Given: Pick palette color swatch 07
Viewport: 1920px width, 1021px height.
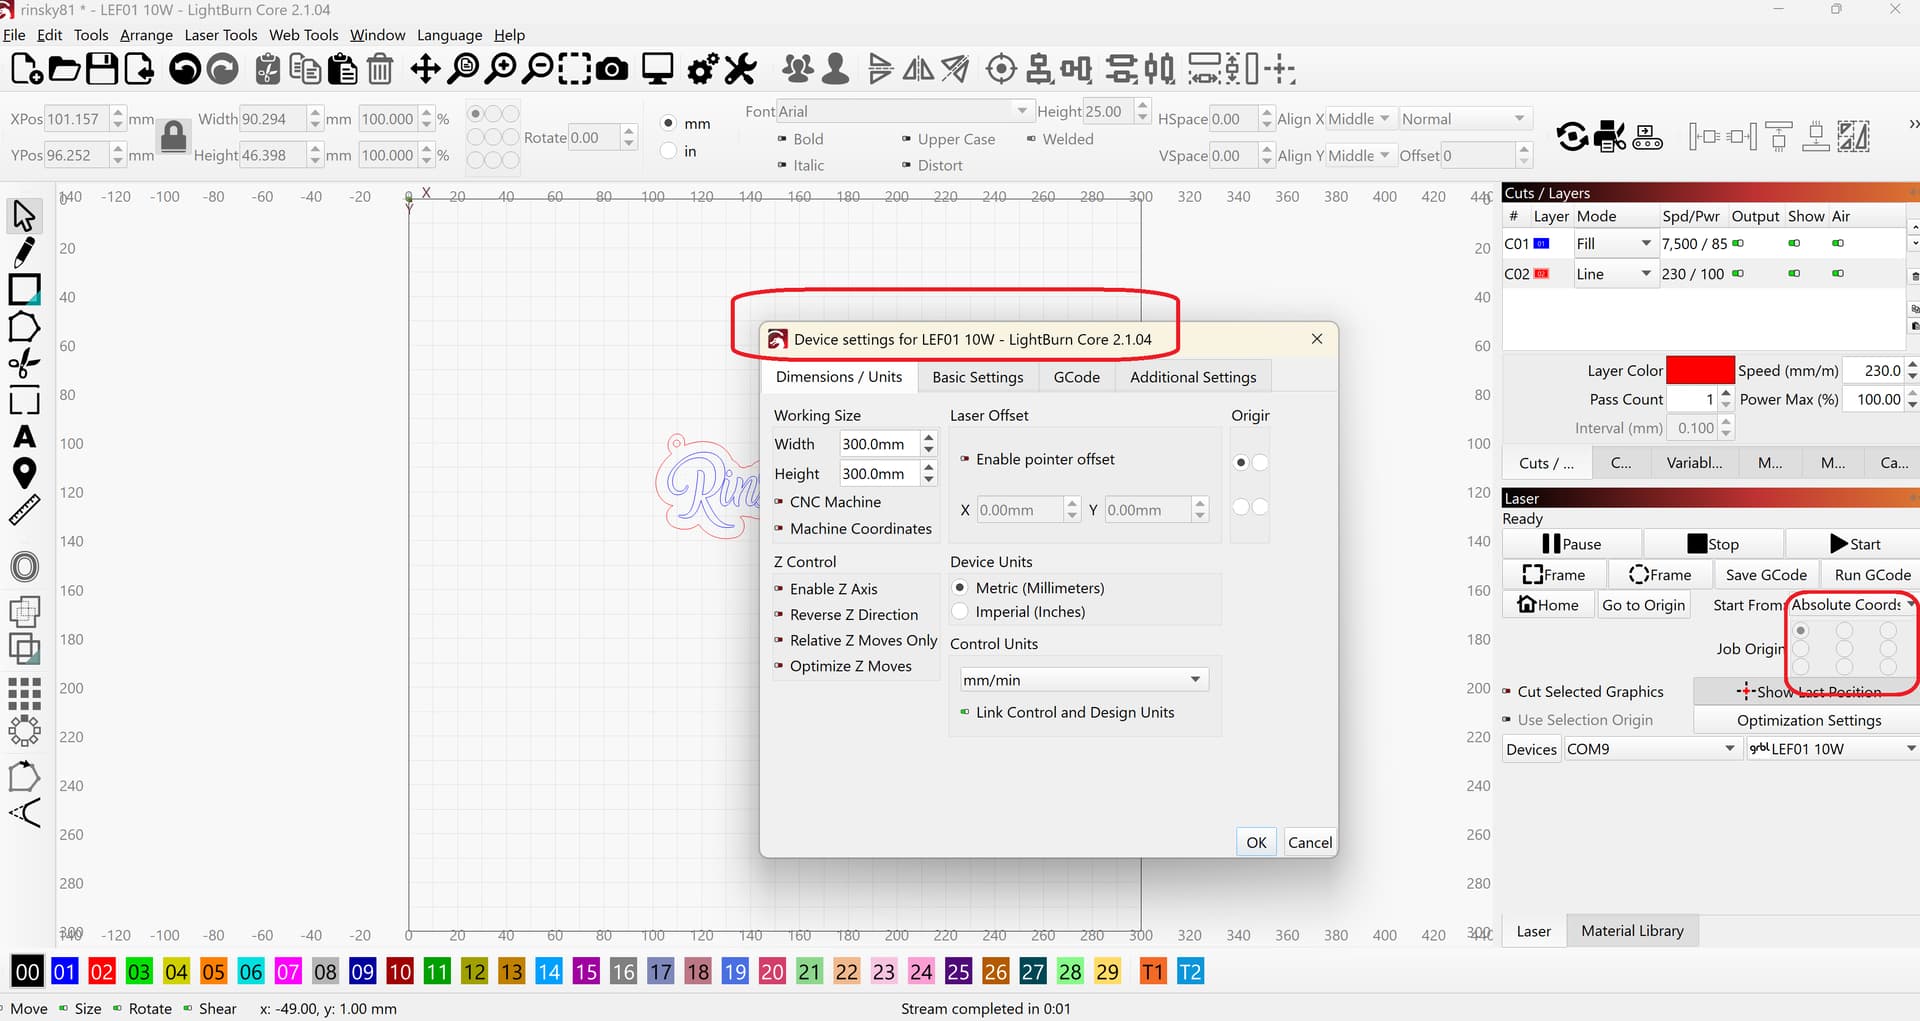Looking at the screenshot, I should tap(288, 972).
